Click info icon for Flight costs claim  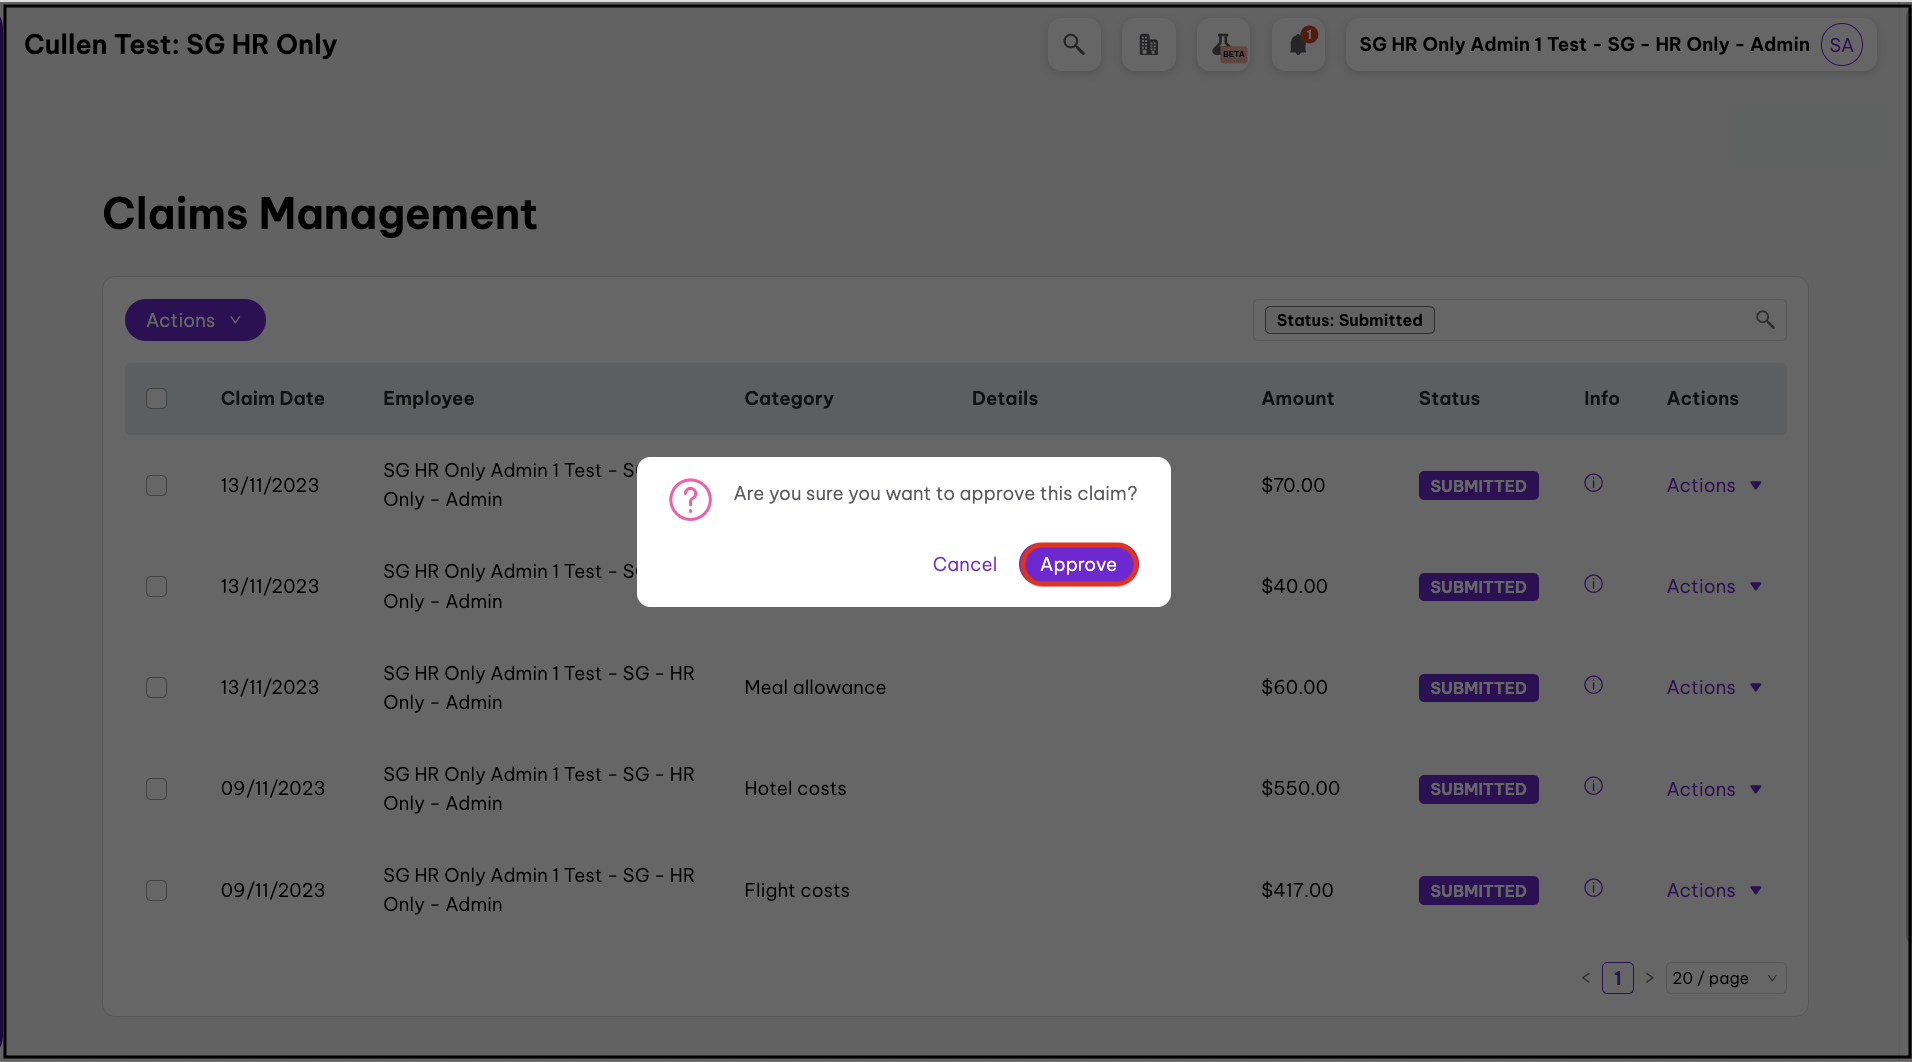click(1593, 889)
